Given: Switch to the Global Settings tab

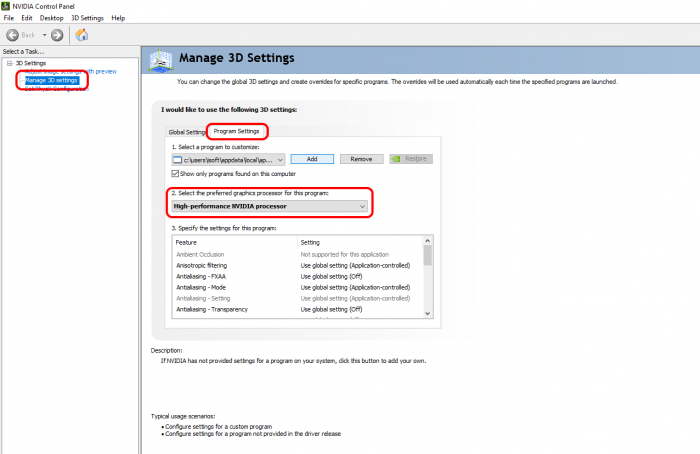Looking at the screenshot, I should coord(186,132).
